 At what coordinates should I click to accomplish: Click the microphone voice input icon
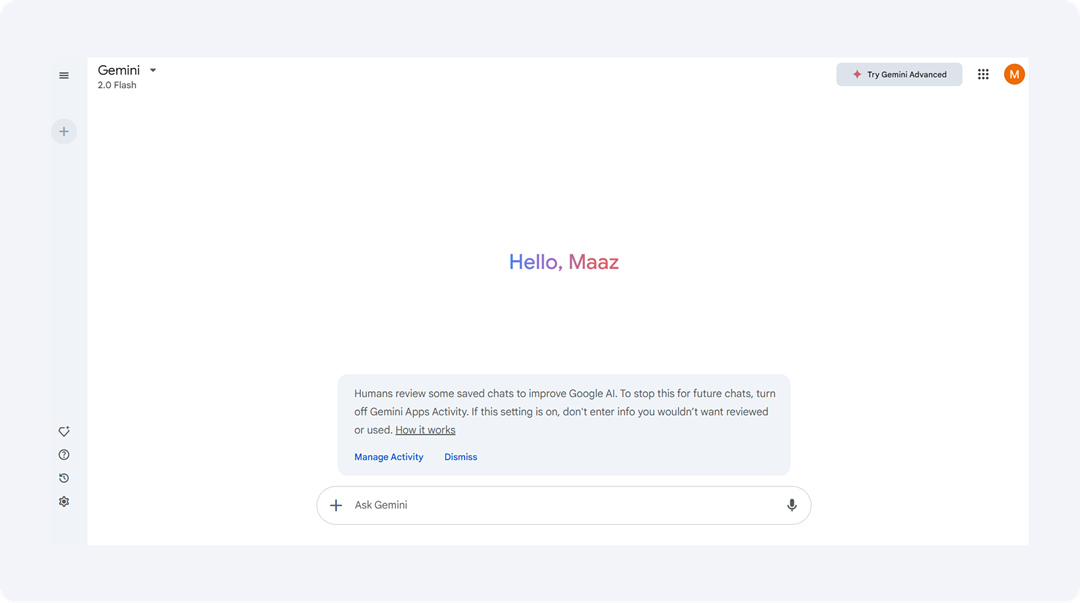(792, 505)
